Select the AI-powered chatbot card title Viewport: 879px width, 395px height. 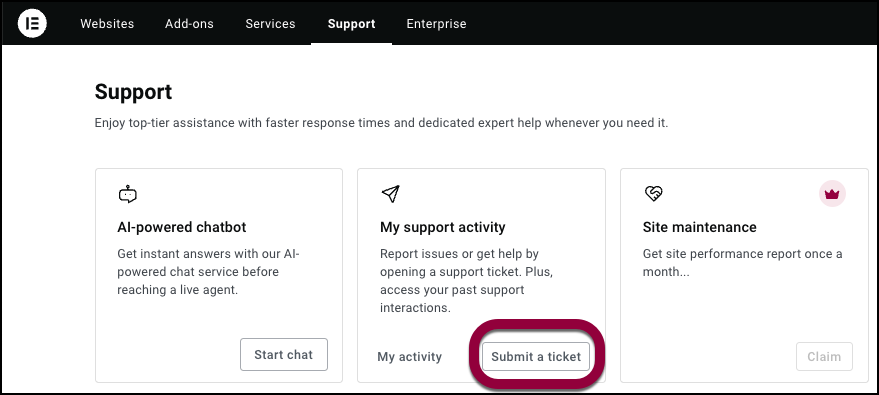click(x=182, y=227)
